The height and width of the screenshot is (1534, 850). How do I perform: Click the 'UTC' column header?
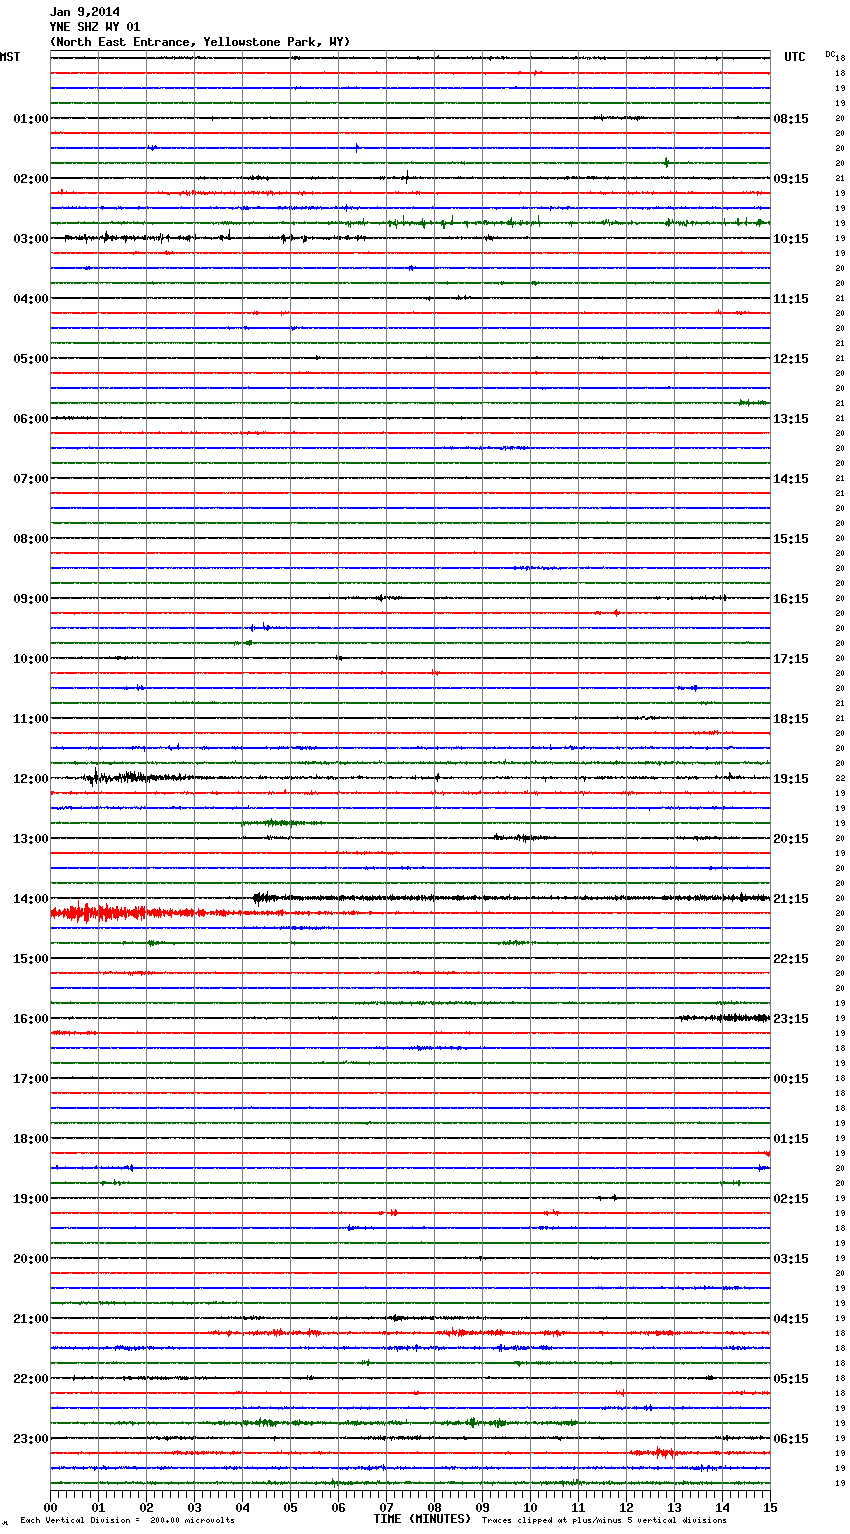(795, 57)
